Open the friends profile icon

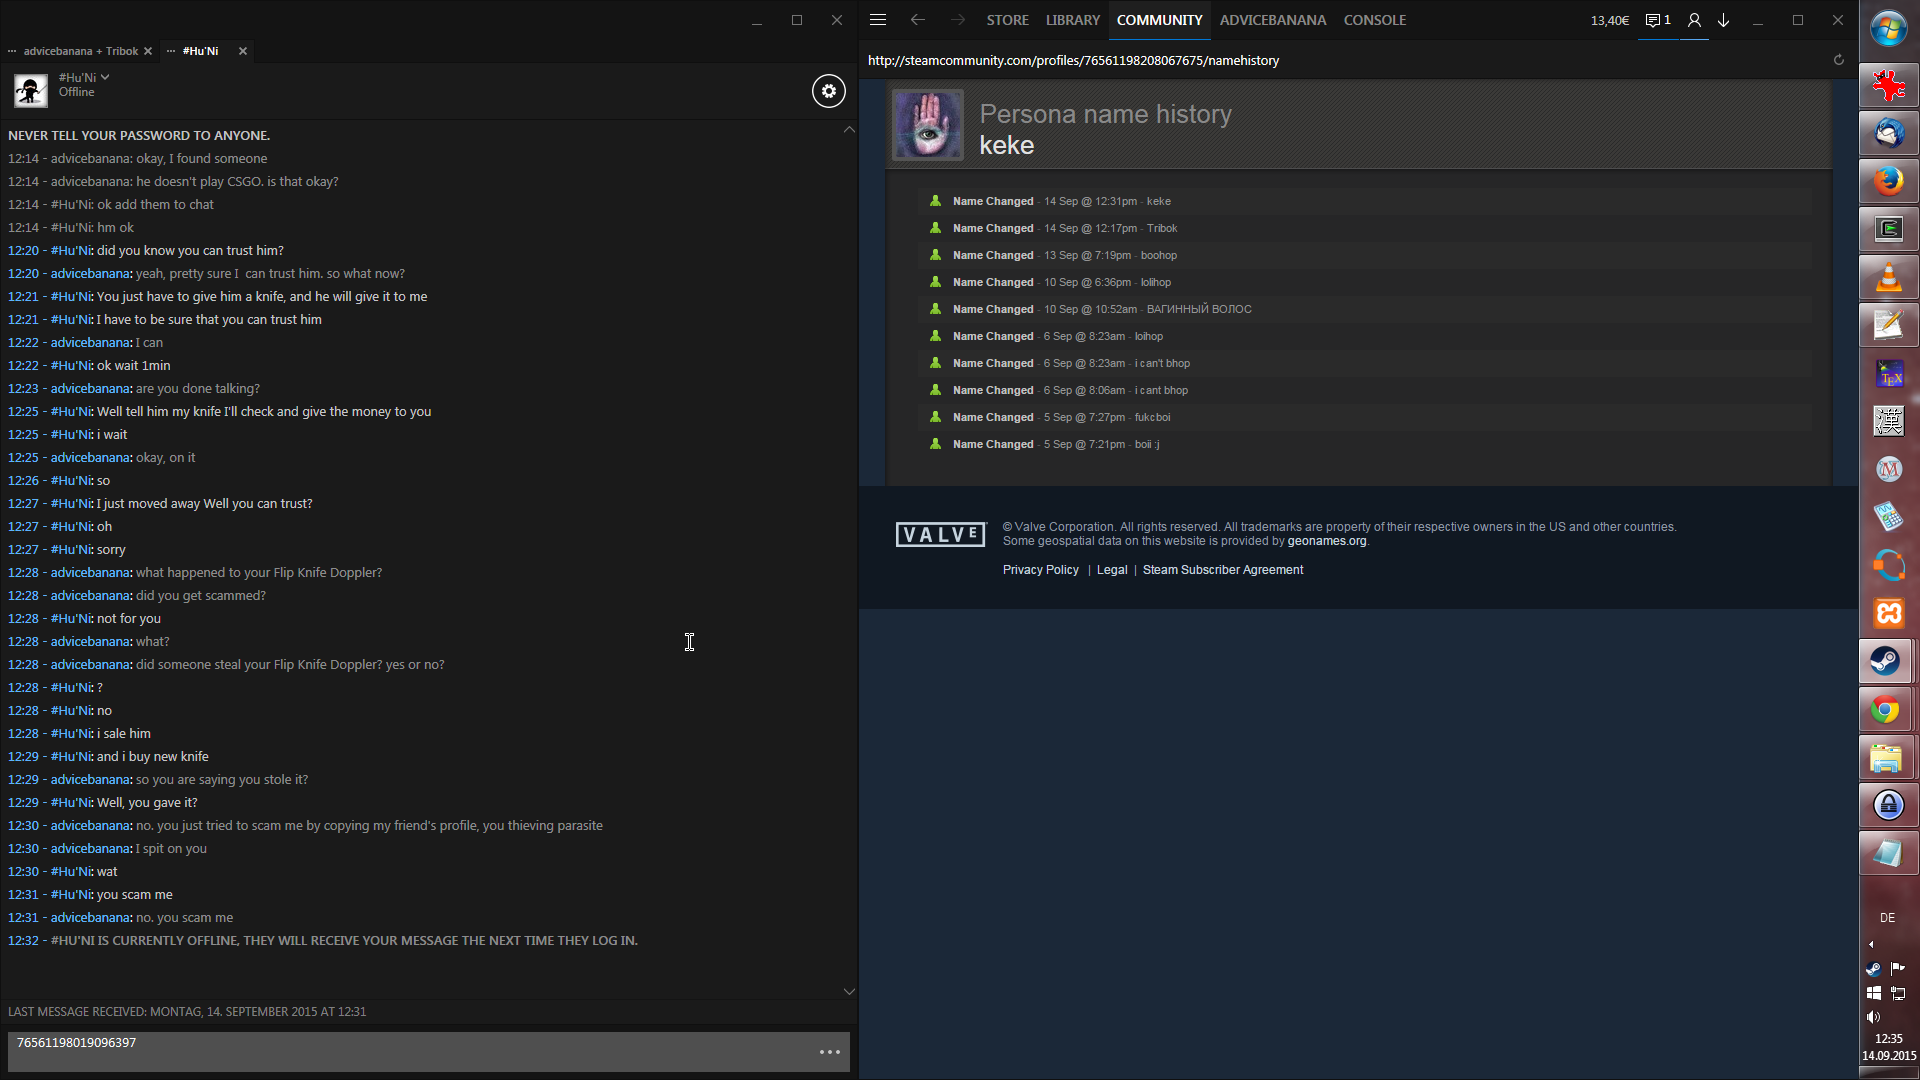pyautogui.click(x=1694, y=20)
